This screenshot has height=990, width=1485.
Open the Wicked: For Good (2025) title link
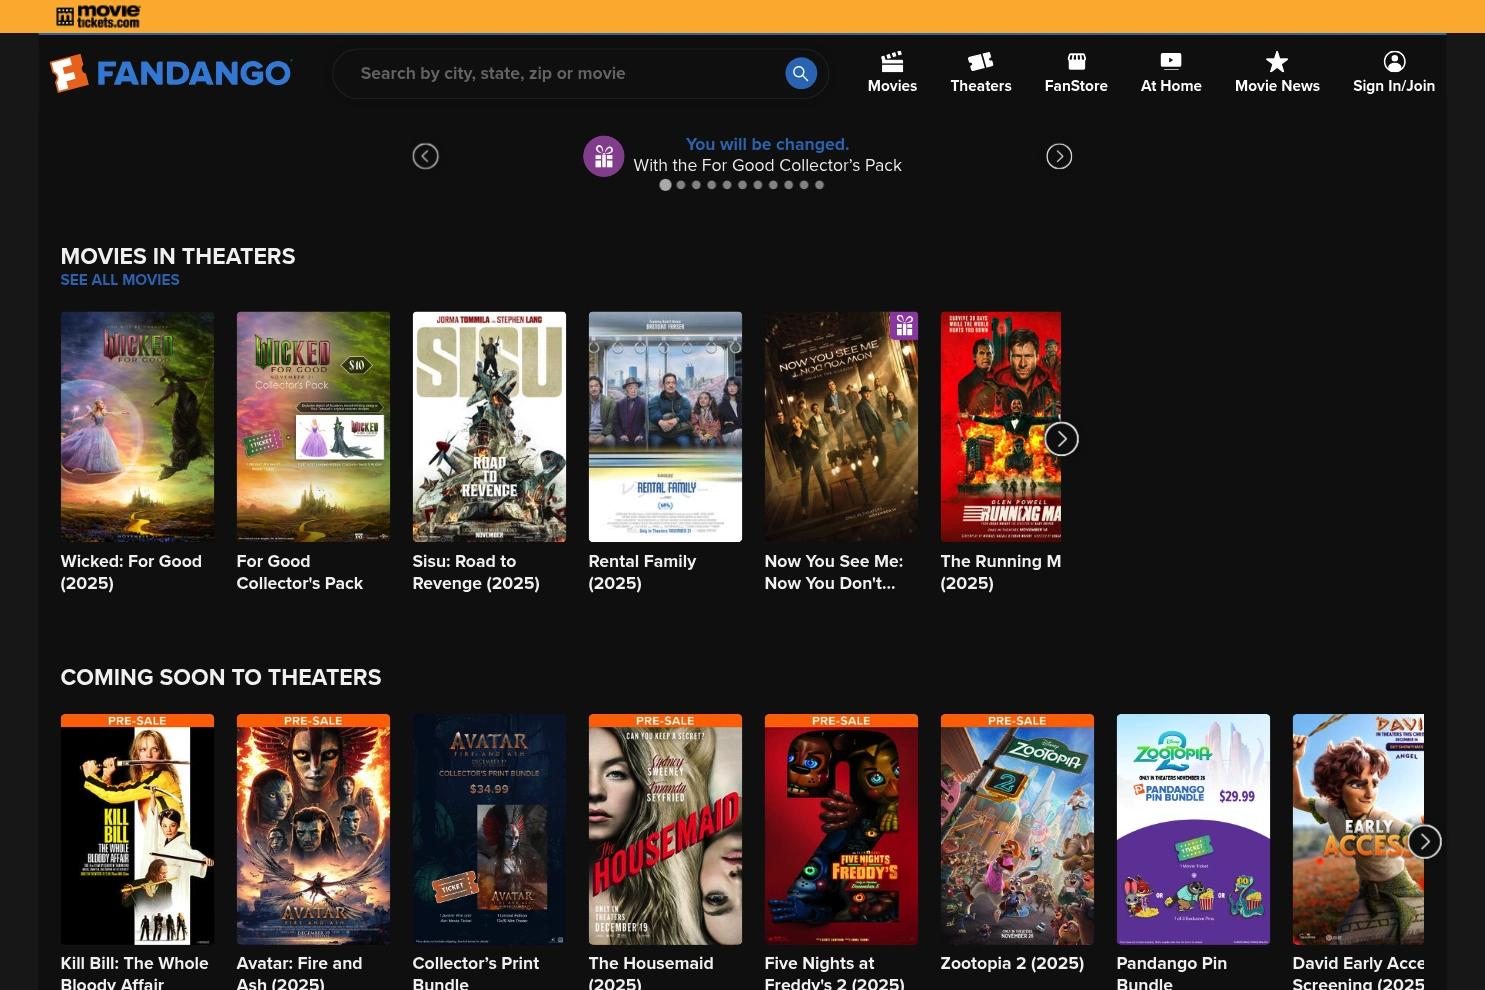pos(131,572)
